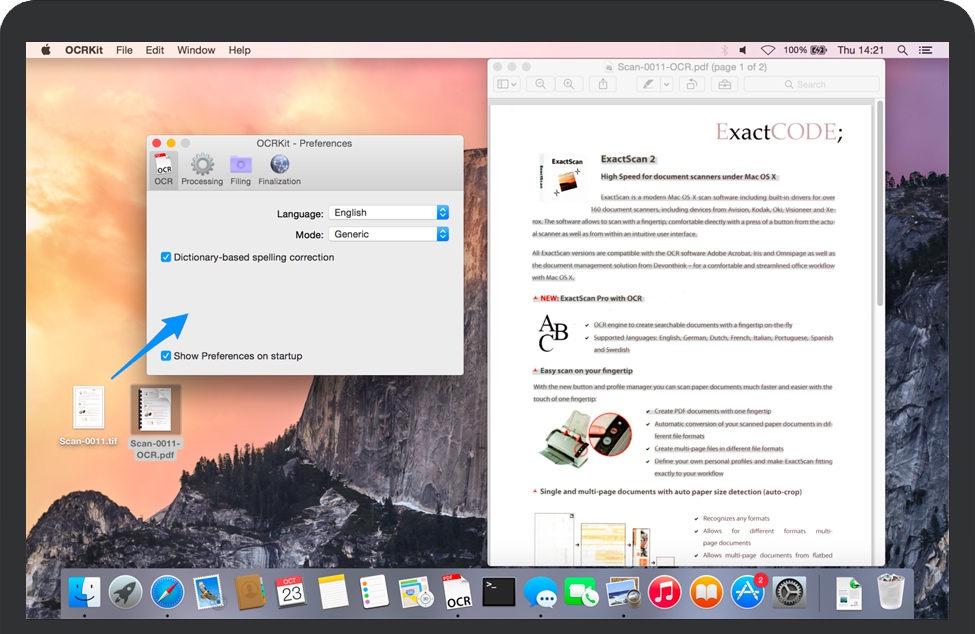The image size is (975, 634).
Task: Open the Finalization preferences tab
Action: (x=279, y=169)
